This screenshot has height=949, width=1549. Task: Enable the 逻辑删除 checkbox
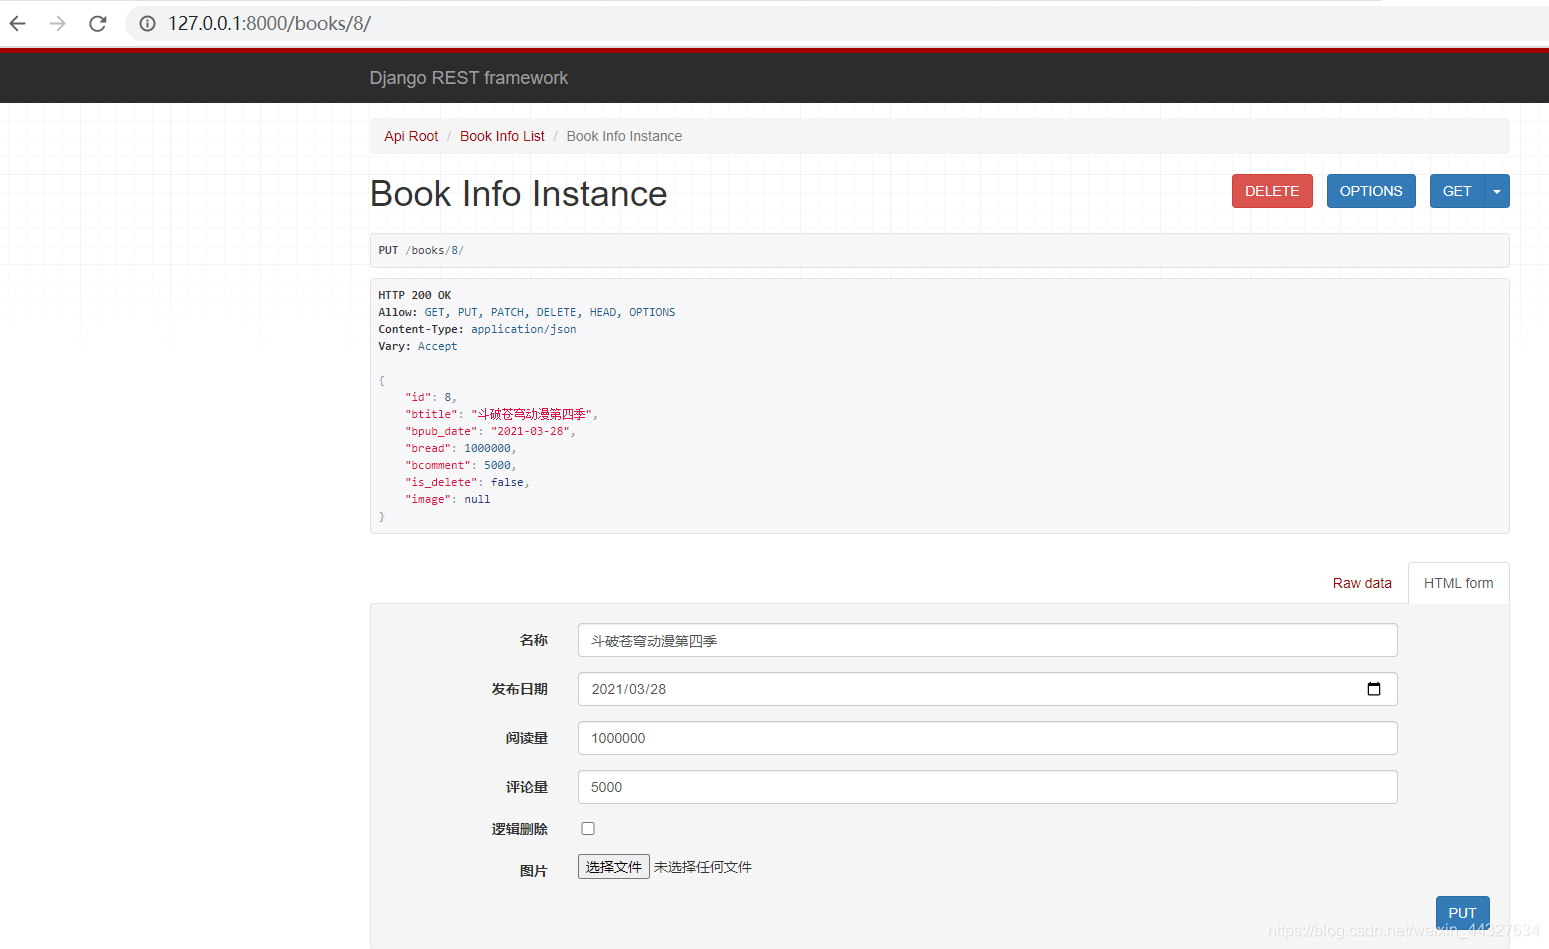(588, 828)
